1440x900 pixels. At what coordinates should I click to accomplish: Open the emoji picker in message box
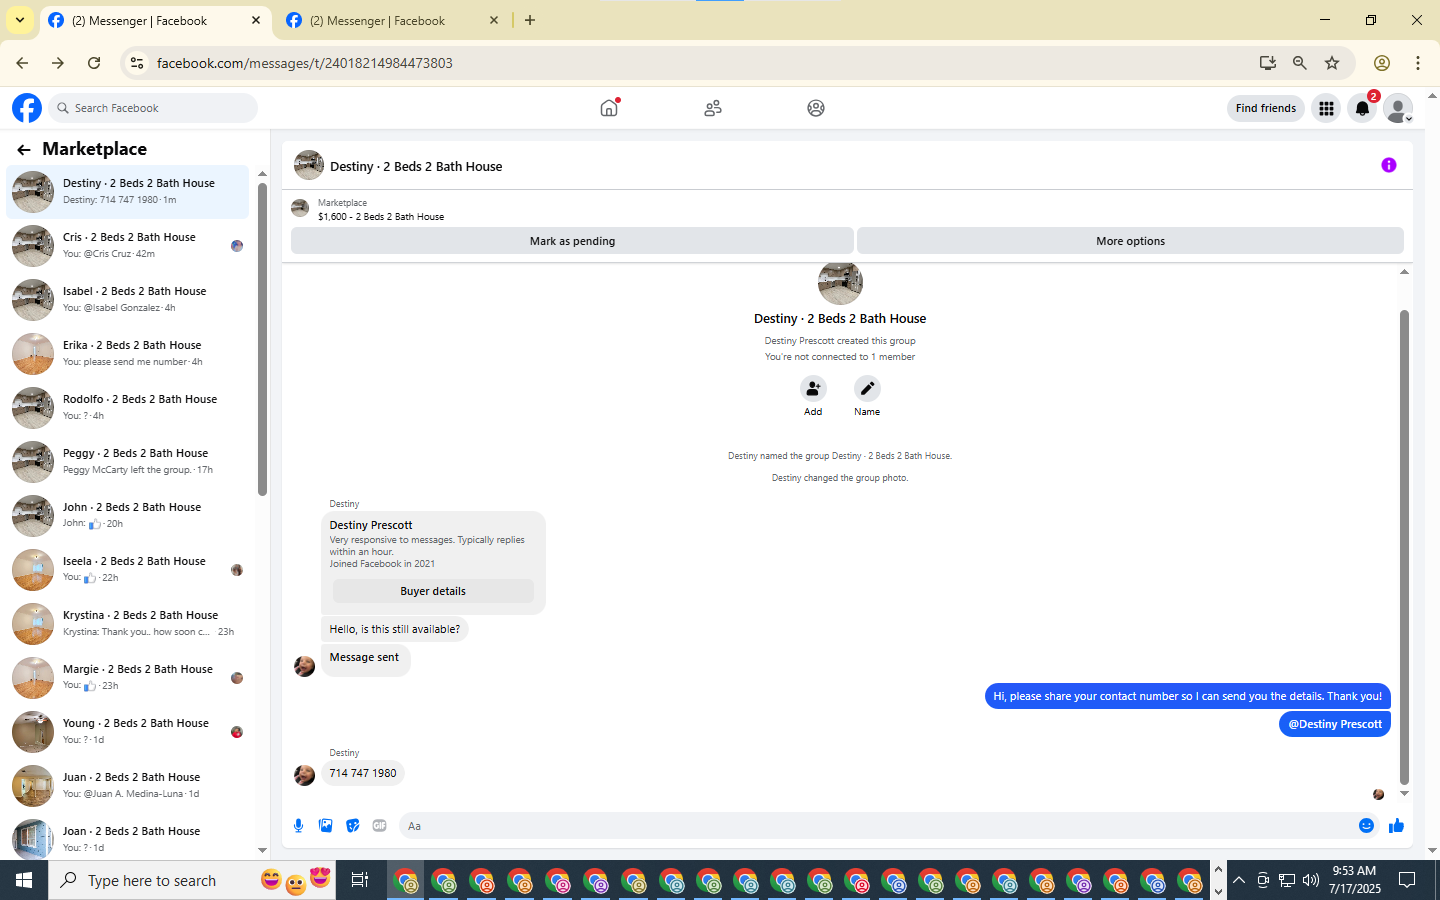(x=1366, y=825)
